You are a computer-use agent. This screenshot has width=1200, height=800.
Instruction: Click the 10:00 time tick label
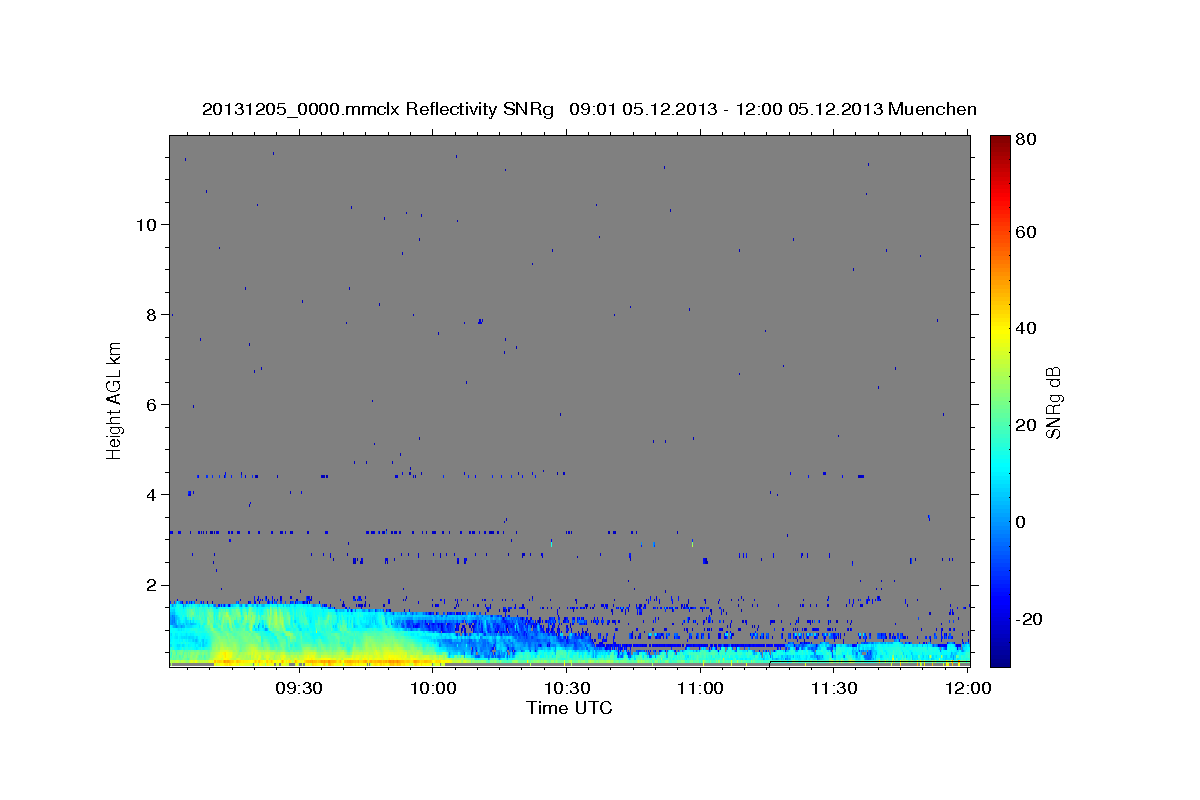[x=433, y=688]
